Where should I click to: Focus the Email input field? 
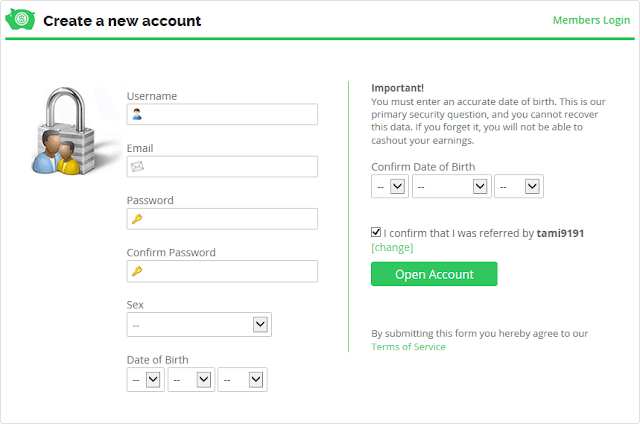[x=222, y=166]
